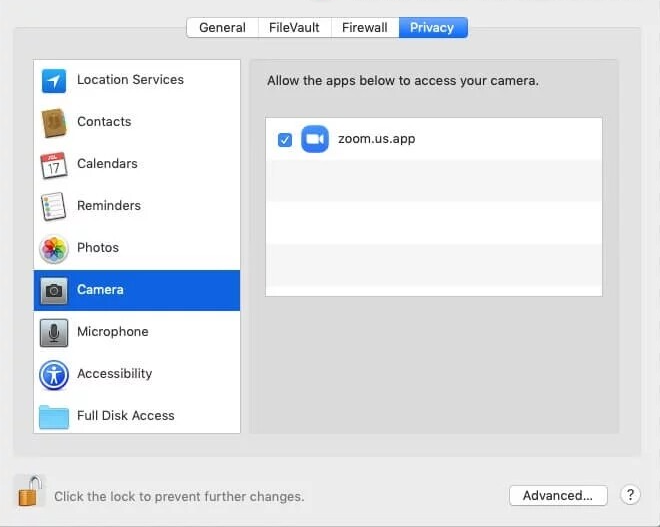Click the Accessibility figure icon
The image size is (660, 527).
pos(54,375)
